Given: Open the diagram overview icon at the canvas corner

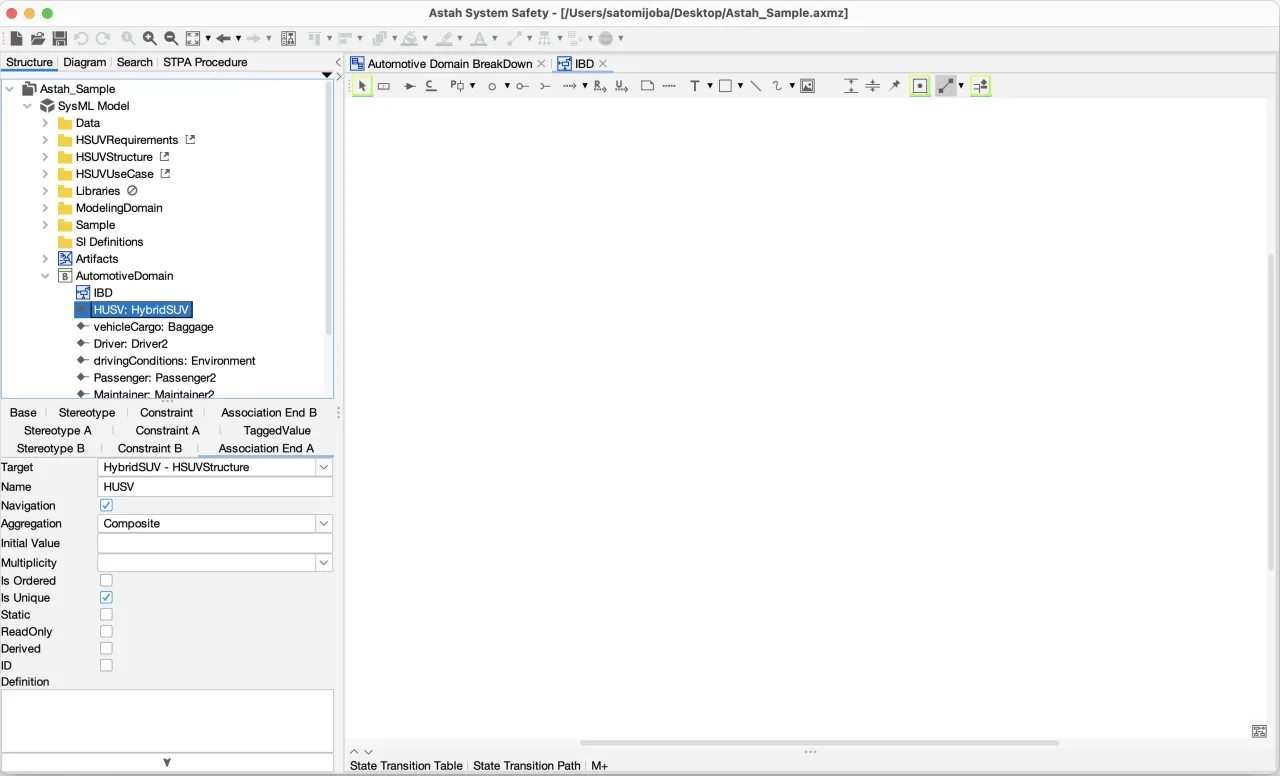Looking at the screenshot, I should click(x=1259, y=732).
